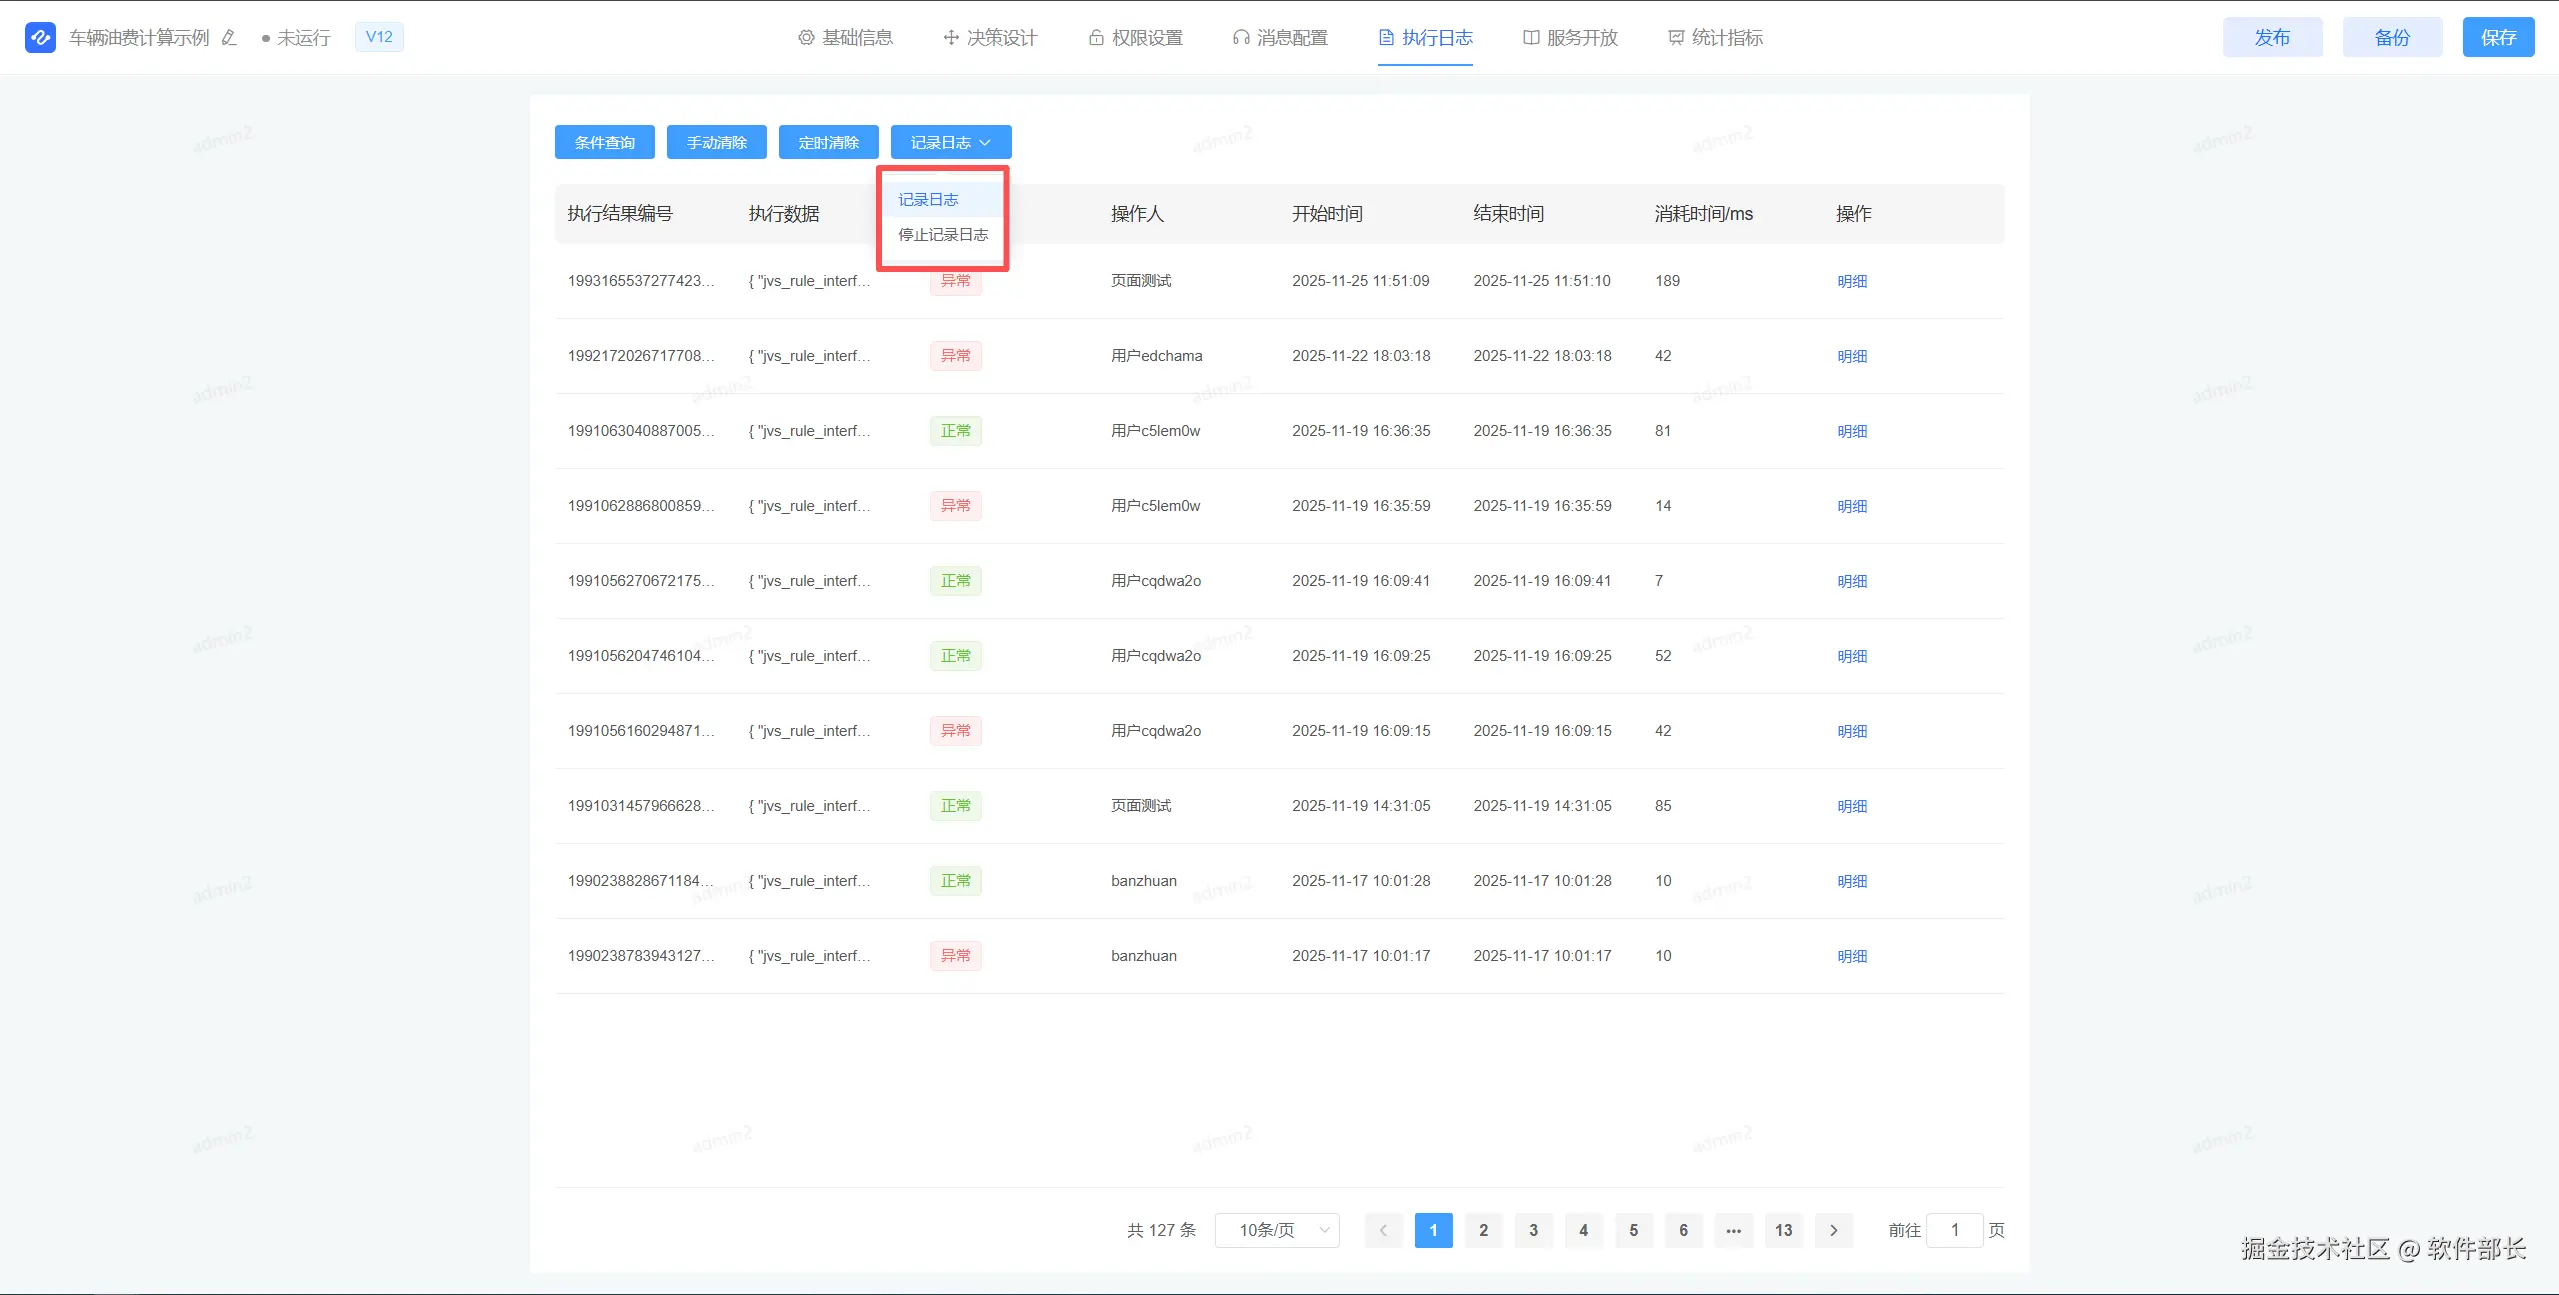Expand the 记录日志 dropdown button
2559x1295 pixels.
tap(951, 143)
